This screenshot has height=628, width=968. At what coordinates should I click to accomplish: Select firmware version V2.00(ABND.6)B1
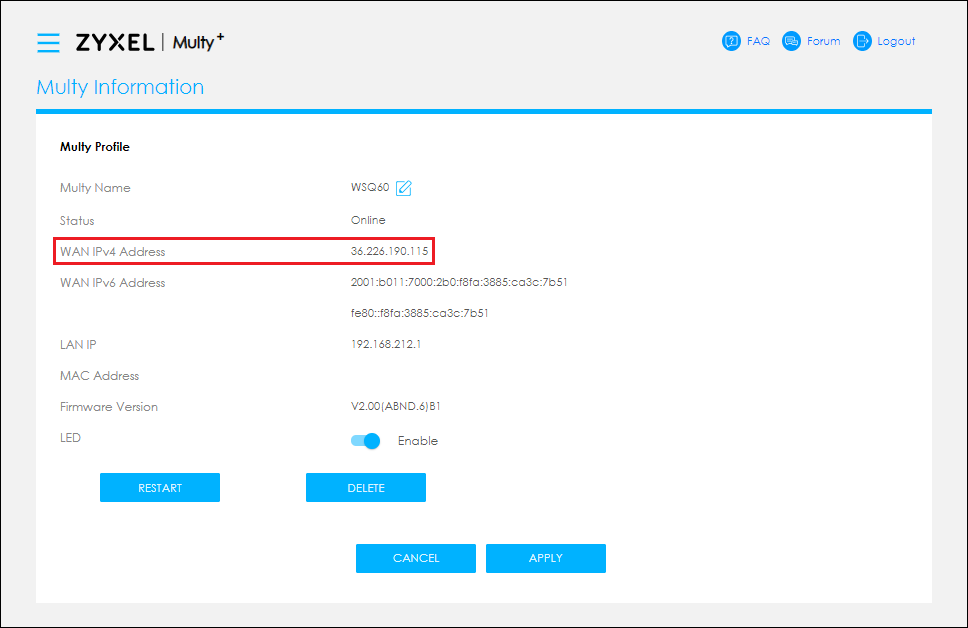tap(396, 406)
